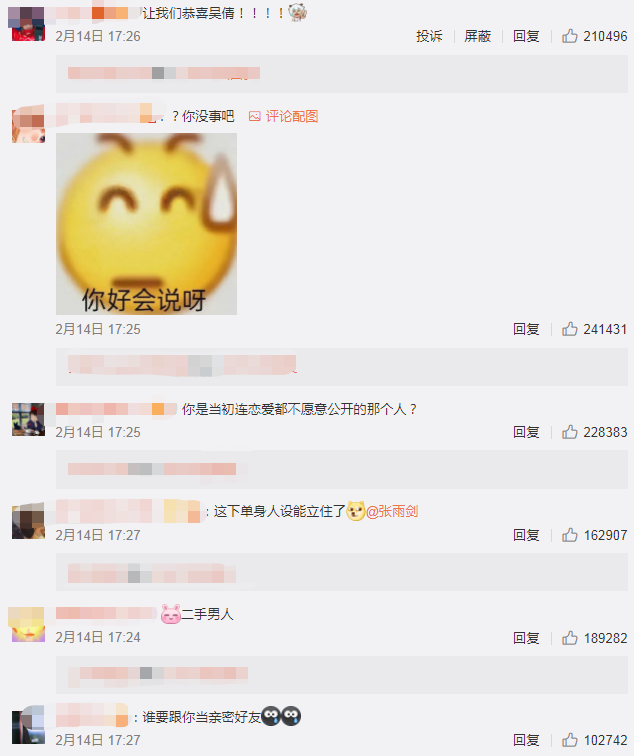Like the comment with 241431 likes
The height and width of the screenshot is (756, 634).
pyautogui.click(x=569, y=329)
